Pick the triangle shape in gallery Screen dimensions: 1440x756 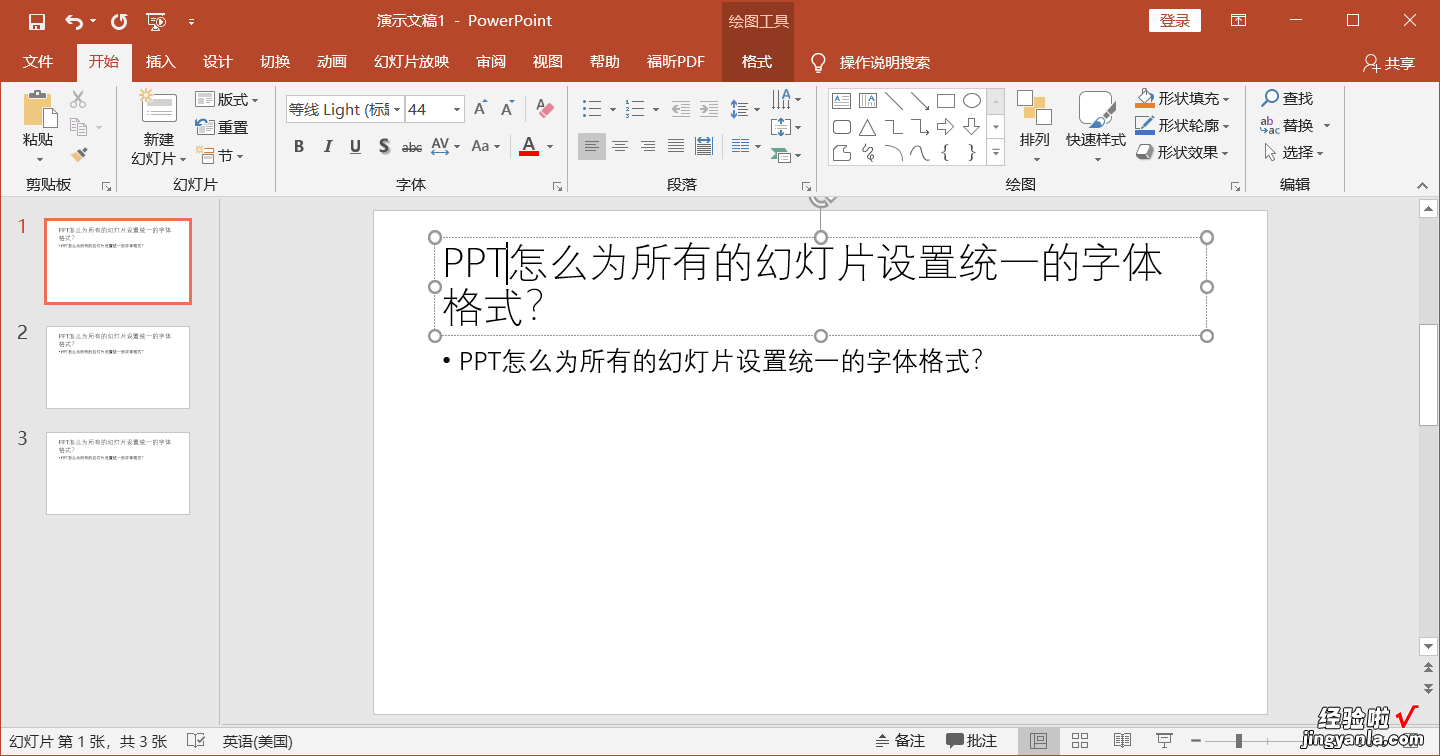(867, 127)
